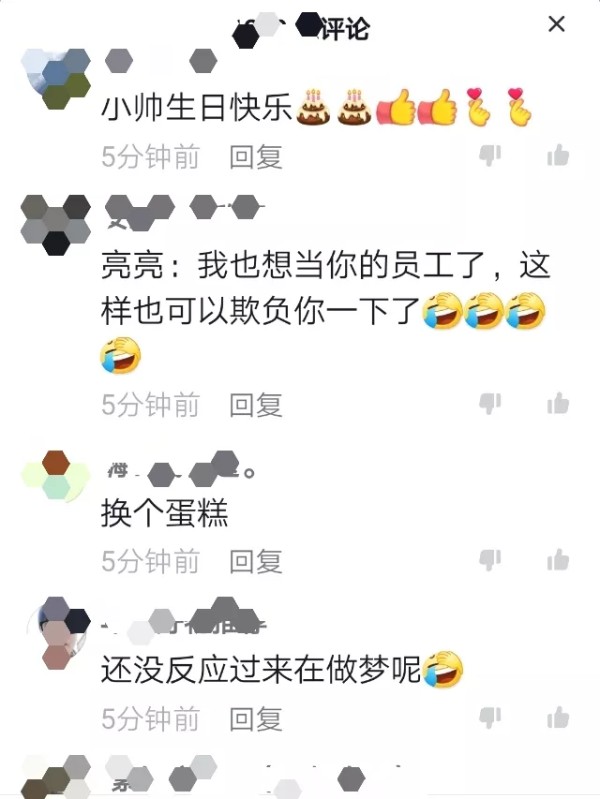The width and height of the screenshot is (600, 799).
Task: Open the partially visible bottom commenter avatar
Action: click(x=56, y=778)
